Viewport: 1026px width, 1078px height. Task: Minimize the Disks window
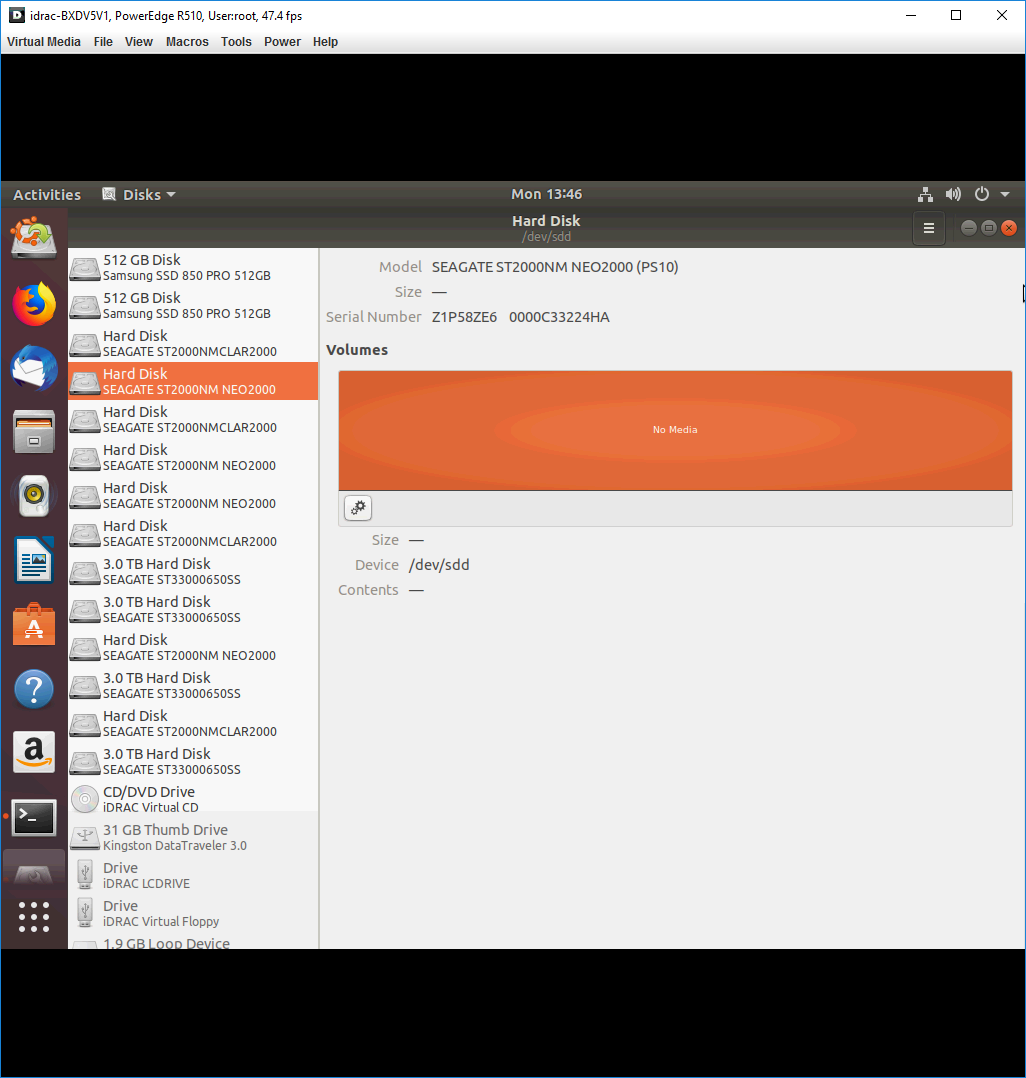[x=968, y=228]
